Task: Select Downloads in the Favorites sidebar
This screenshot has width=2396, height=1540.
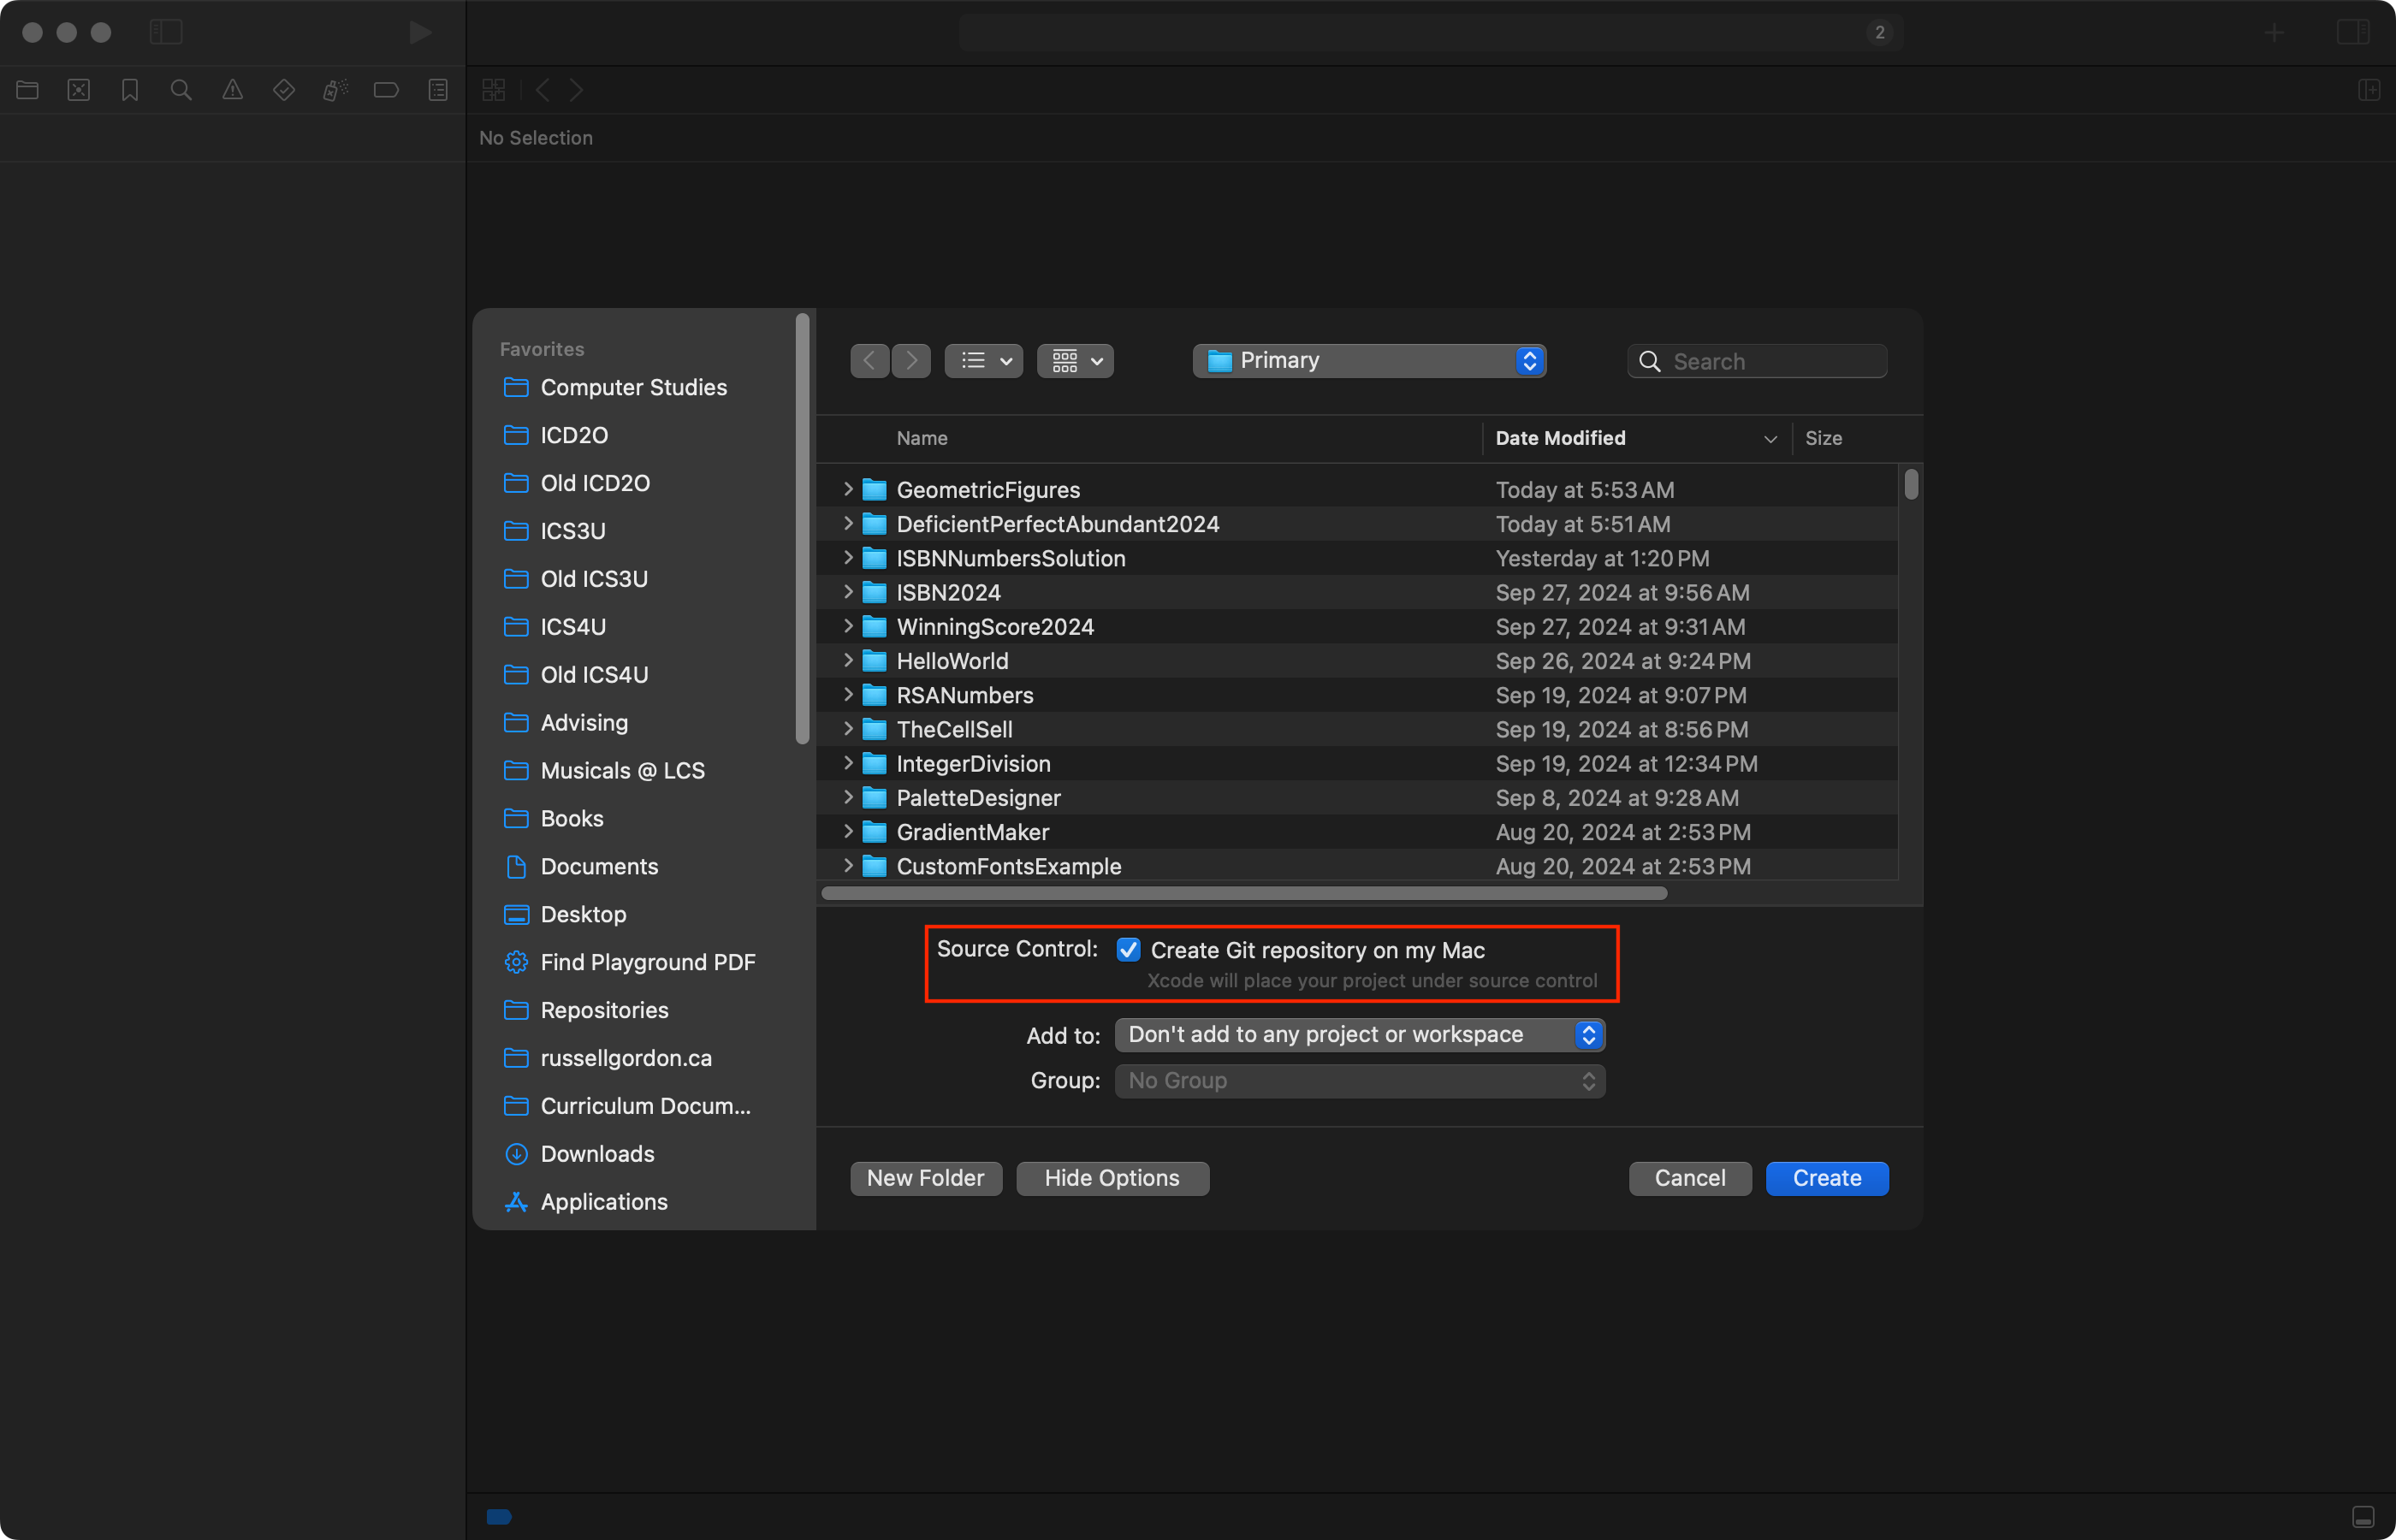Action: 597,1154
